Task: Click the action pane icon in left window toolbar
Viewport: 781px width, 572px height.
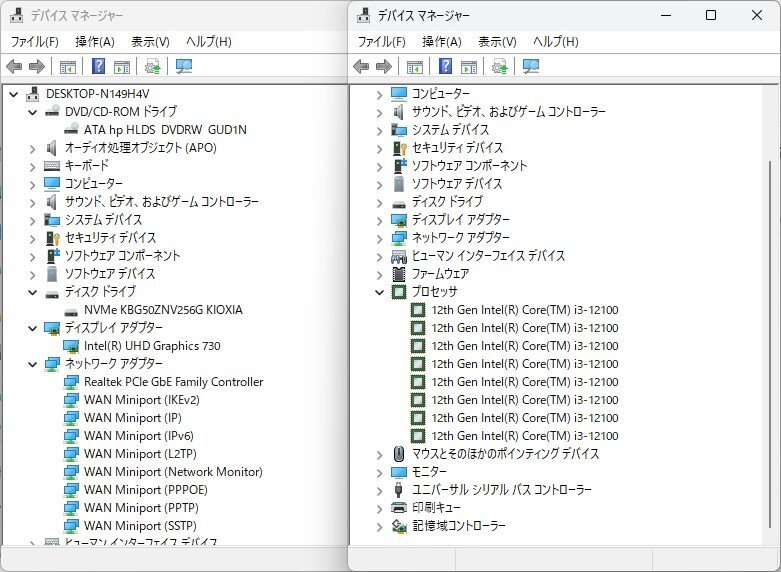Action: [x=122, y=66]
